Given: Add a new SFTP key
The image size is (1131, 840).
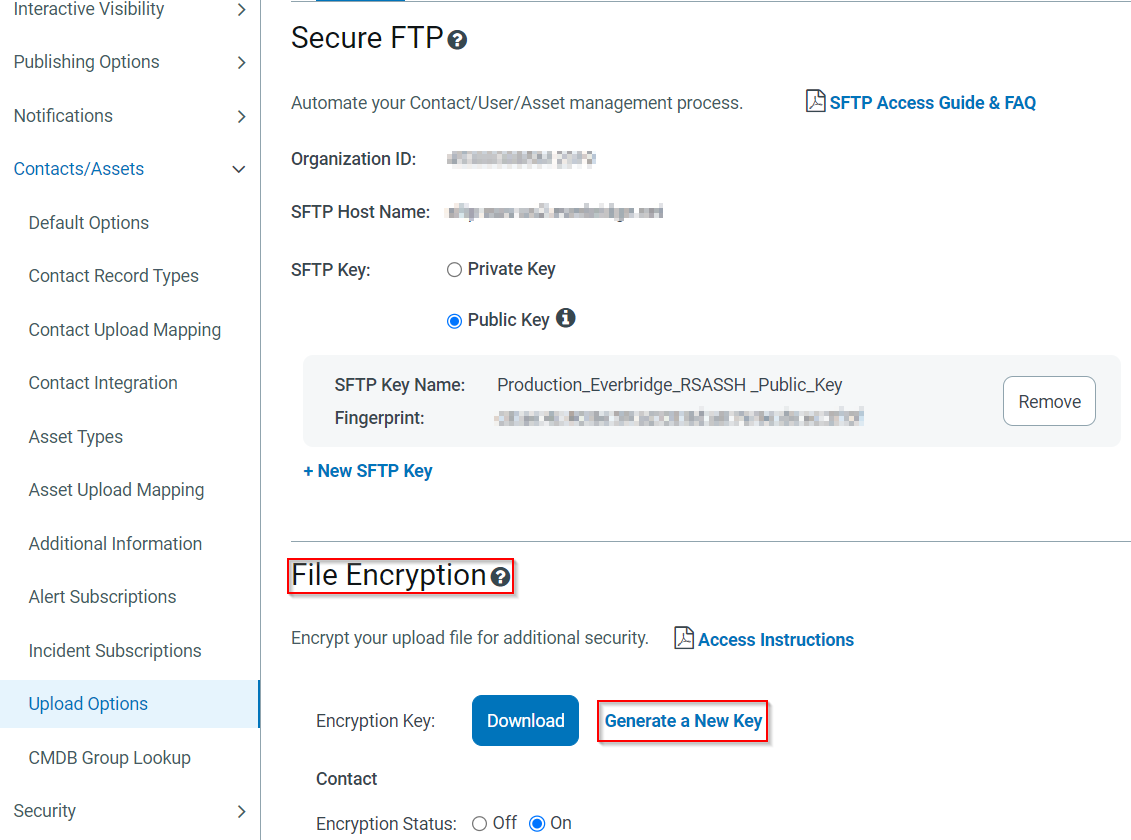Looking at the screenshot, I should click(368, 470).
